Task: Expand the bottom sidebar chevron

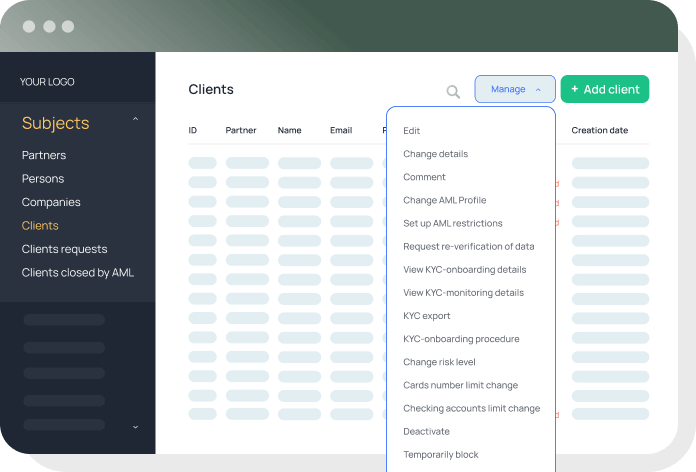Action: coord(135,427)
